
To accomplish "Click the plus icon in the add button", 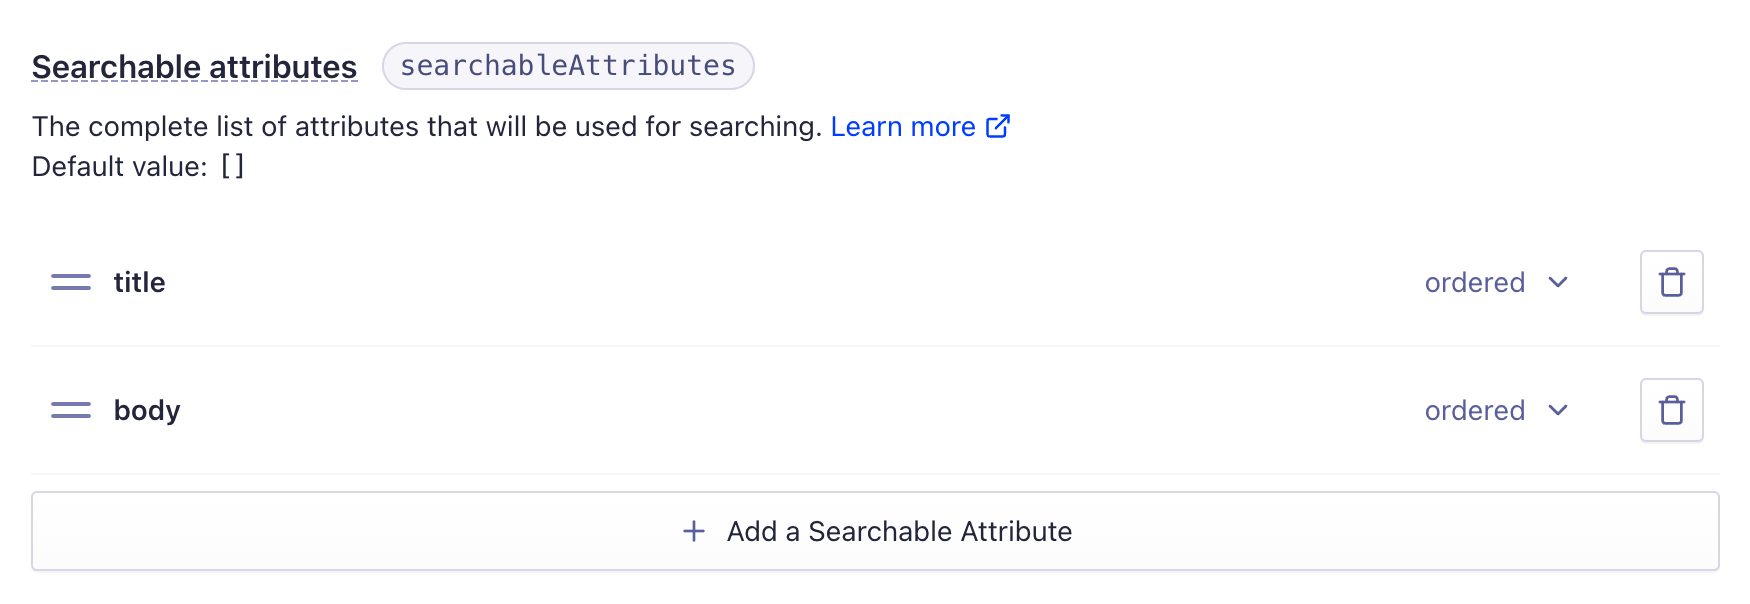I will click(692, 531).
